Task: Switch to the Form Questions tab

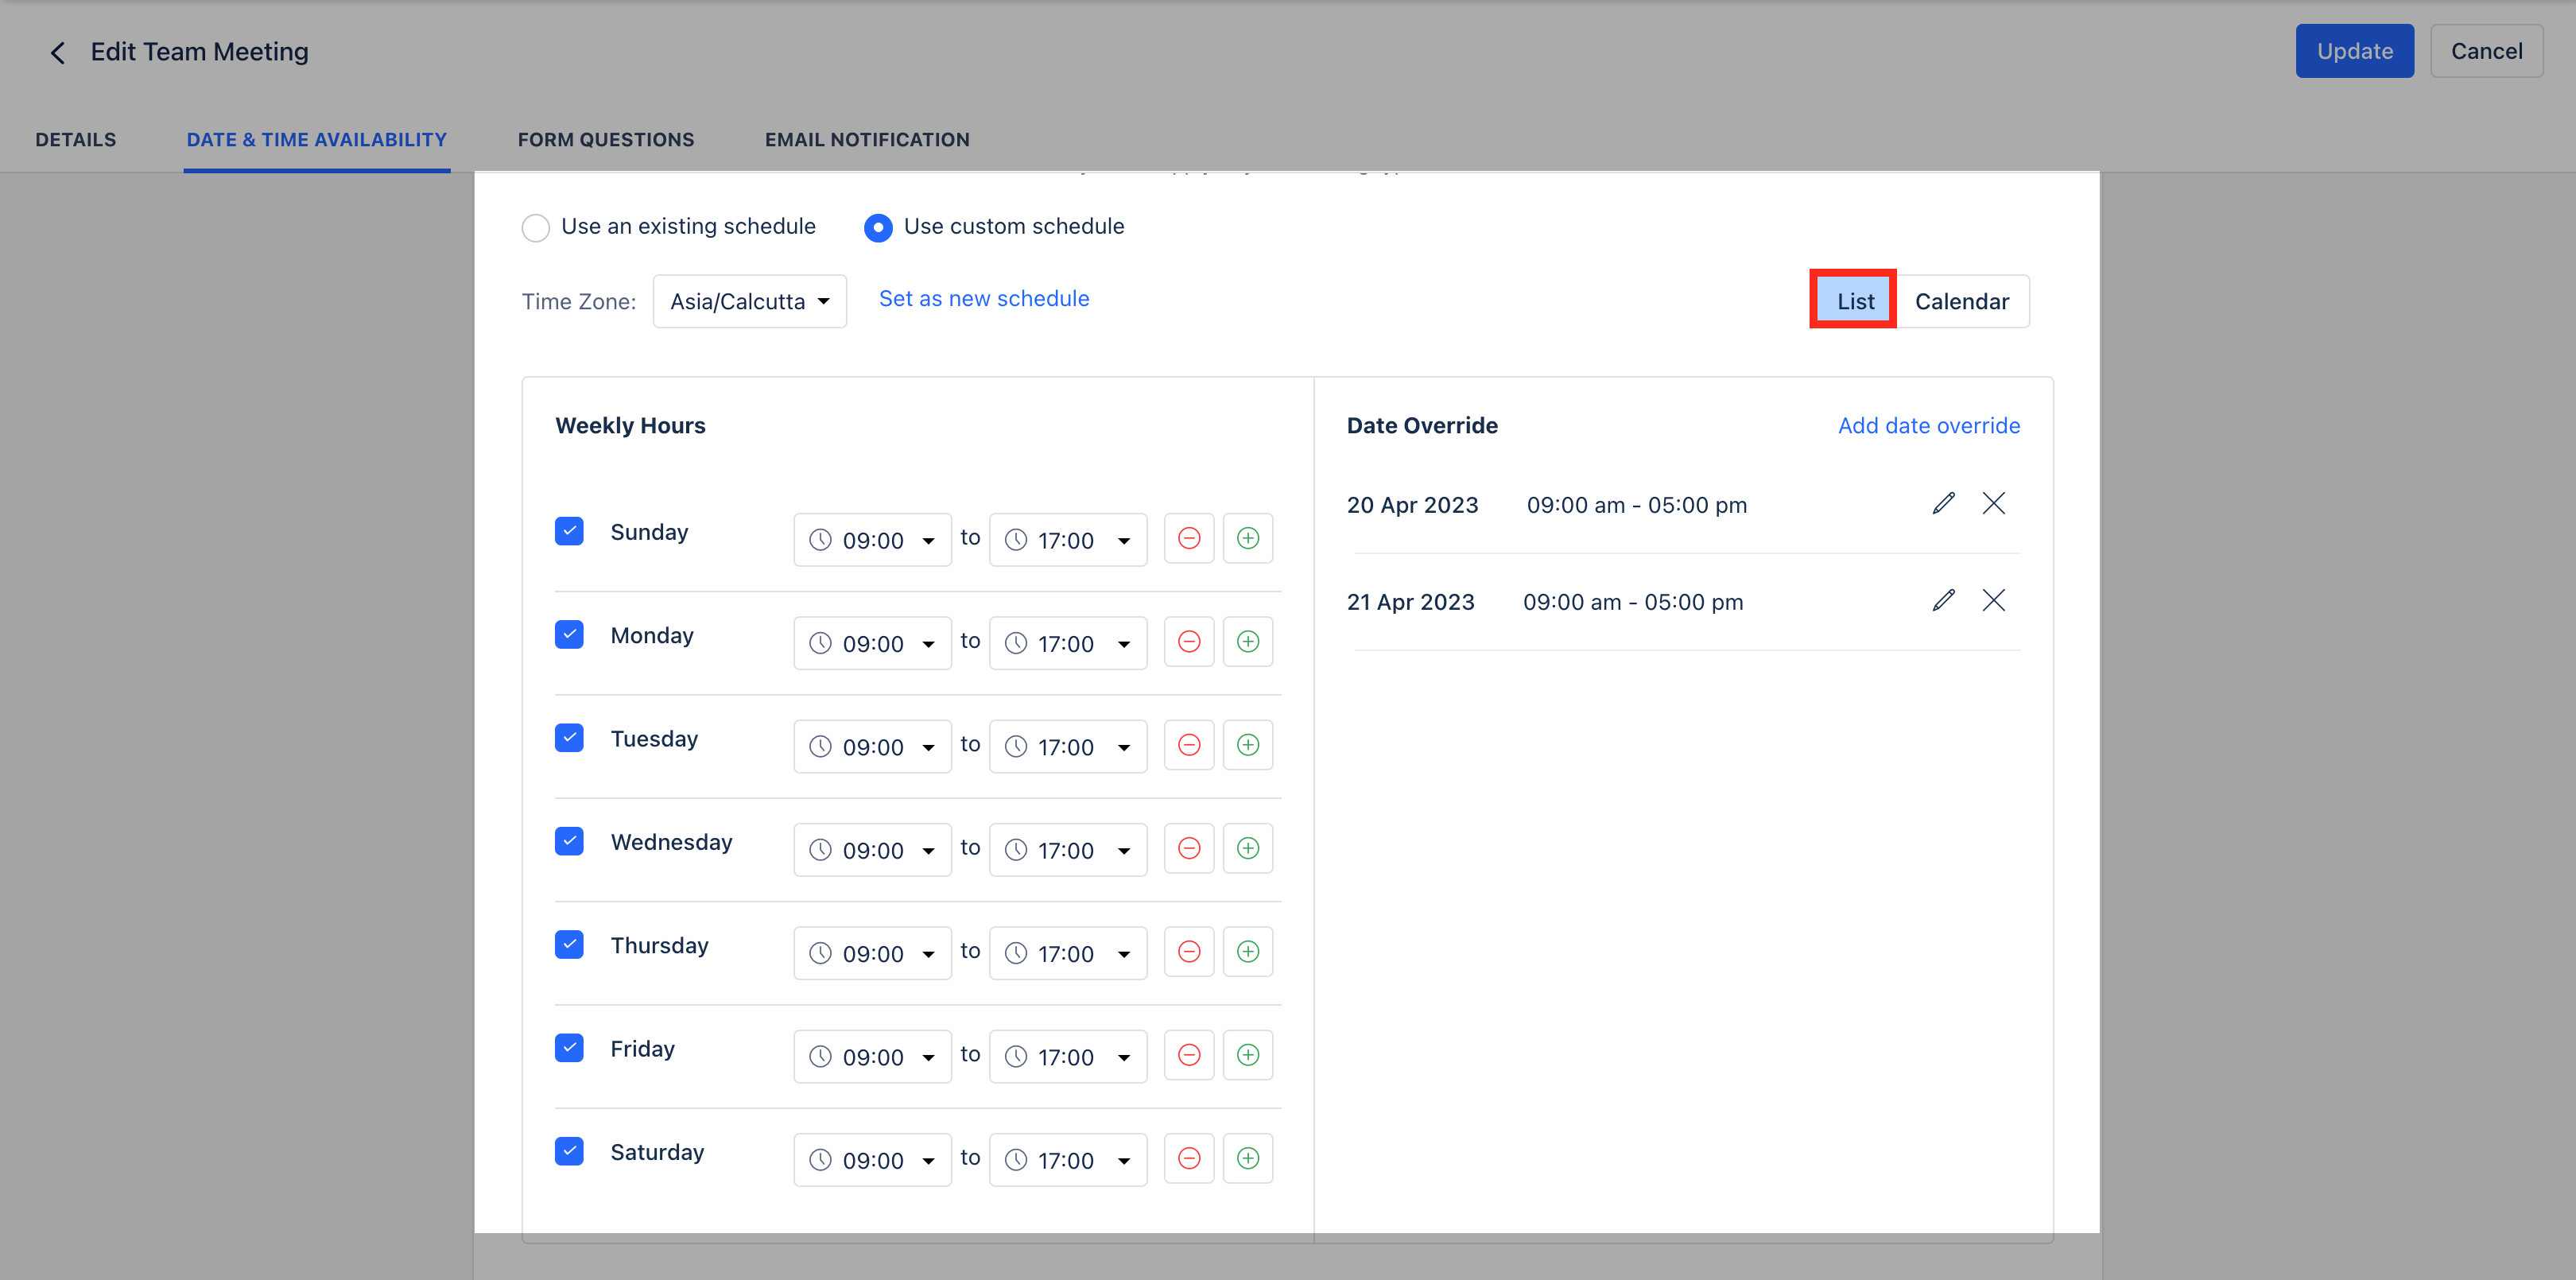Action: point(606,140)
